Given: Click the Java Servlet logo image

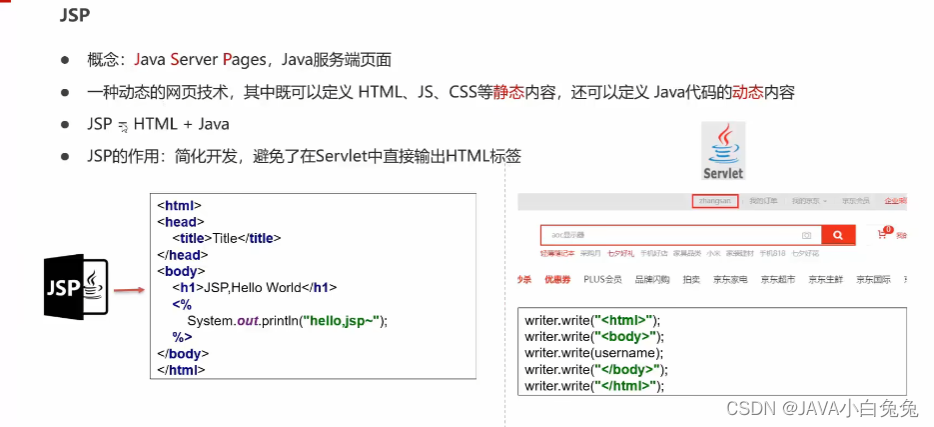Looking at the screenshot, I should tap(723, 151).
